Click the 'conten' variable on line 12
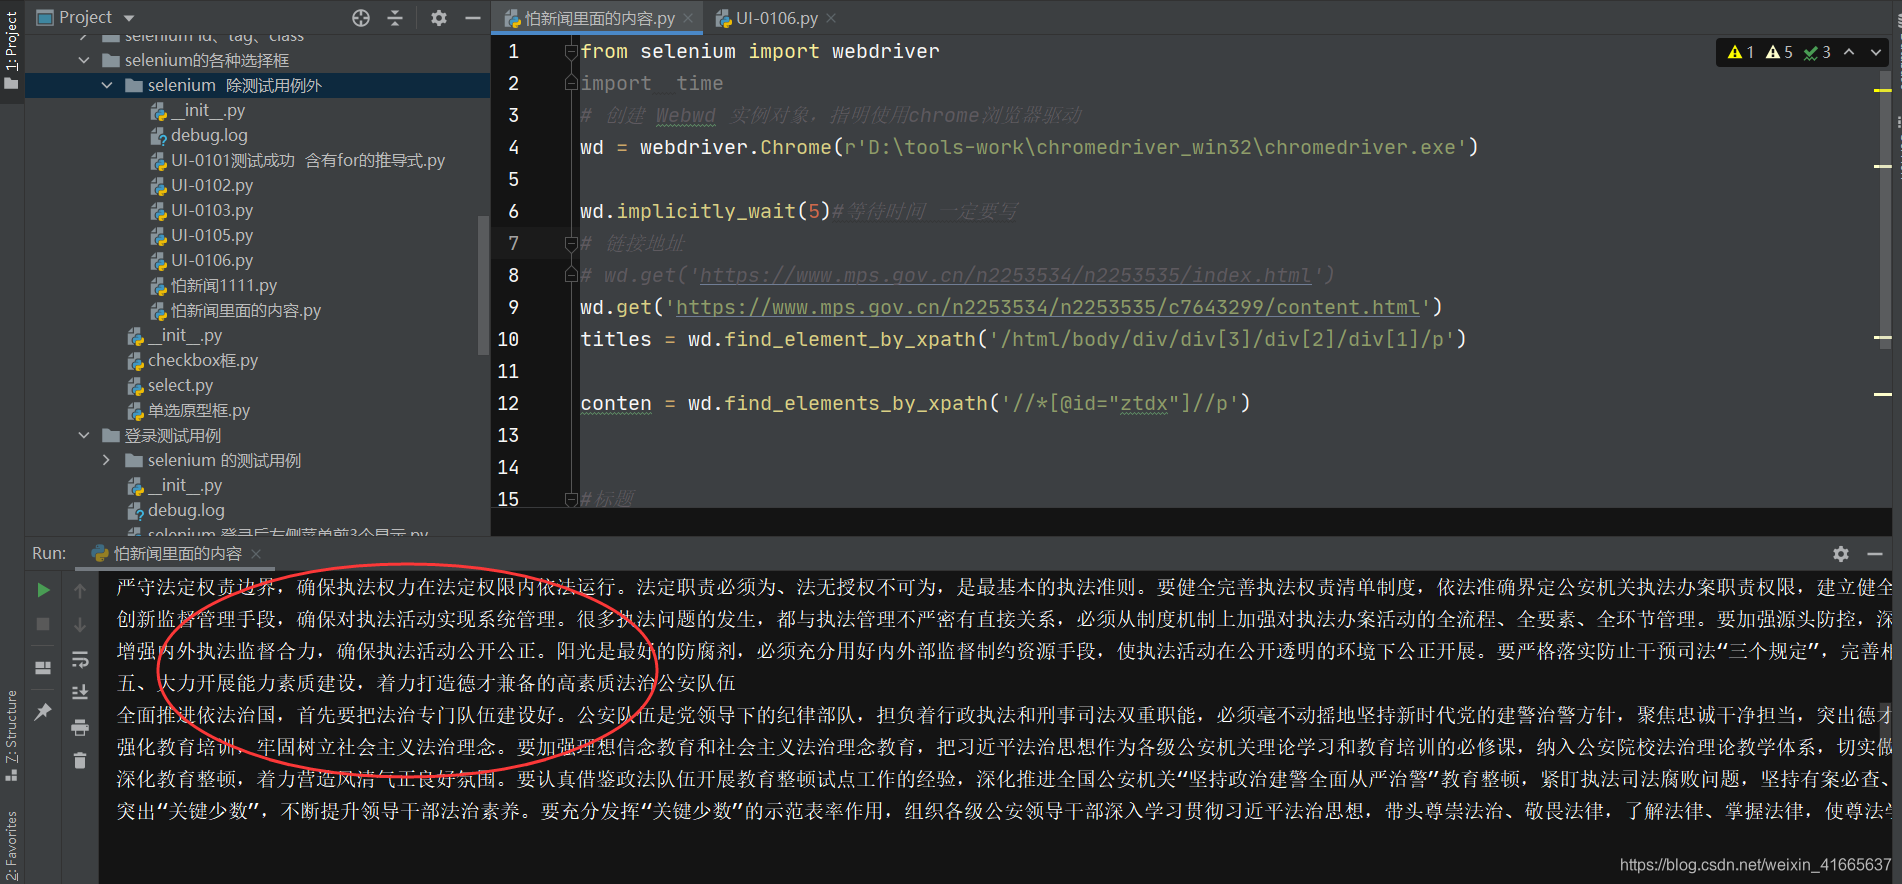The image size is (1902, 884). pyautogui.click(x=615, y=403)
